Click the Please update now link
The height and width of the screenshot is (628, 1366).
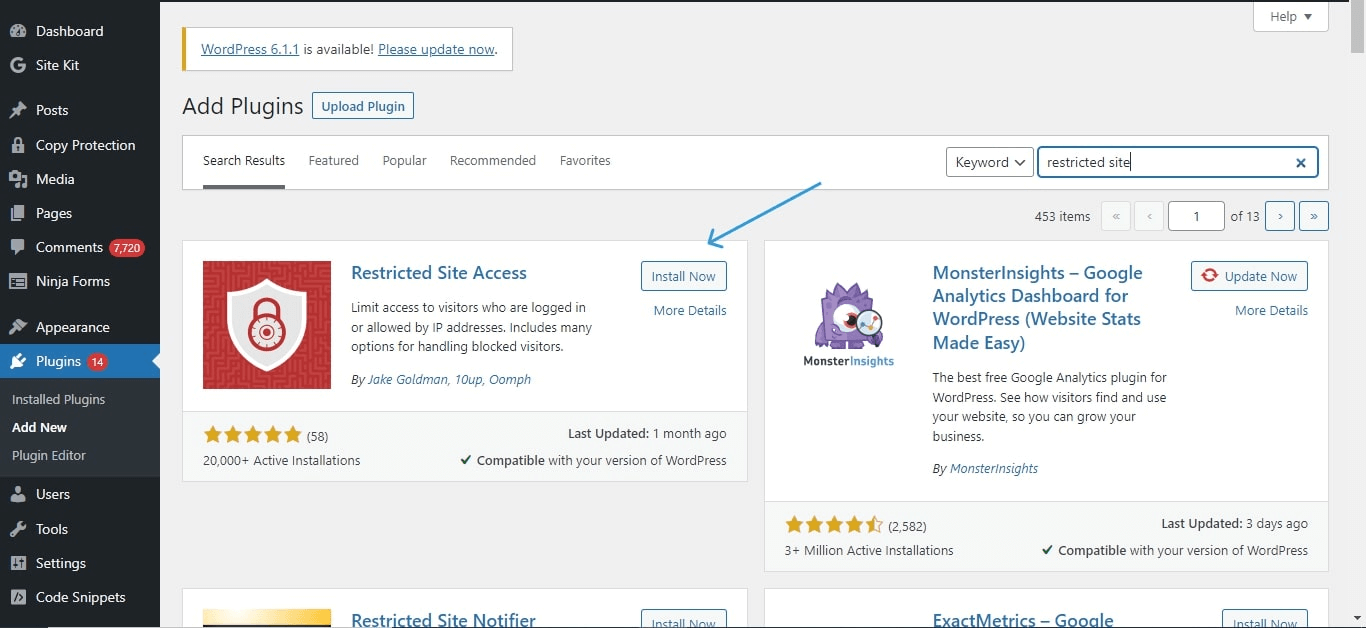(x=437, y=49)
